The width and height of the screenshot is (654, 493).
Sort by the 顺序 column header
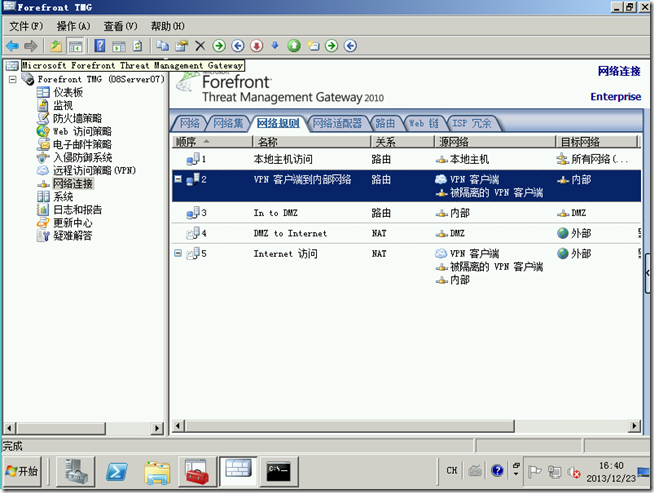coord(212,142)
